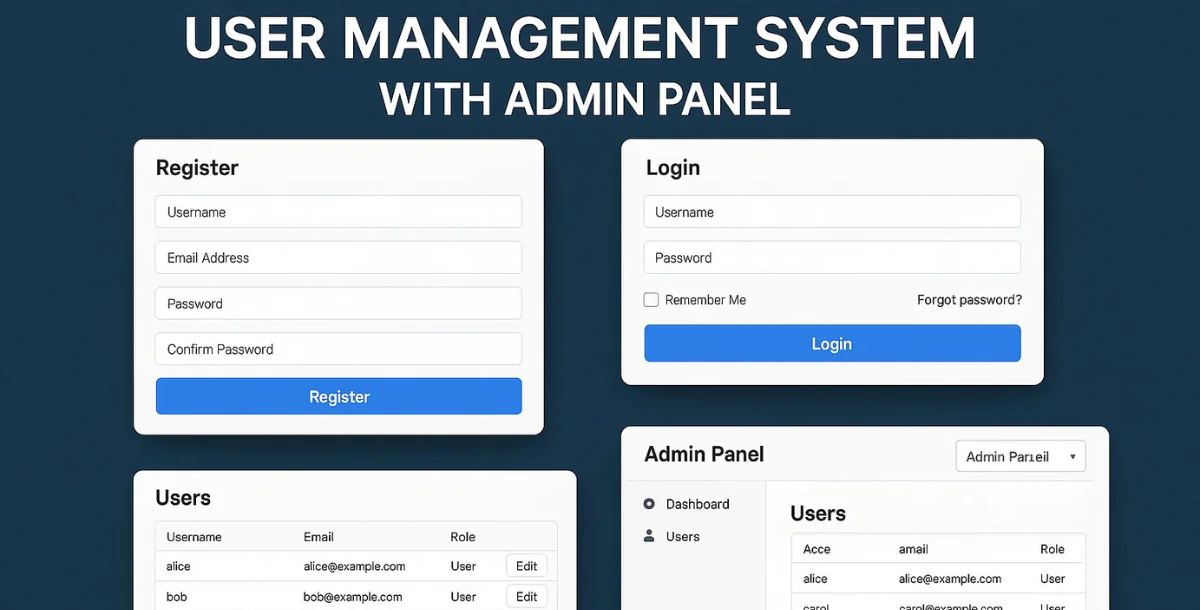Click Edit button in bob's row
The height and width of the screenshot is (610, 1200).
527,597
